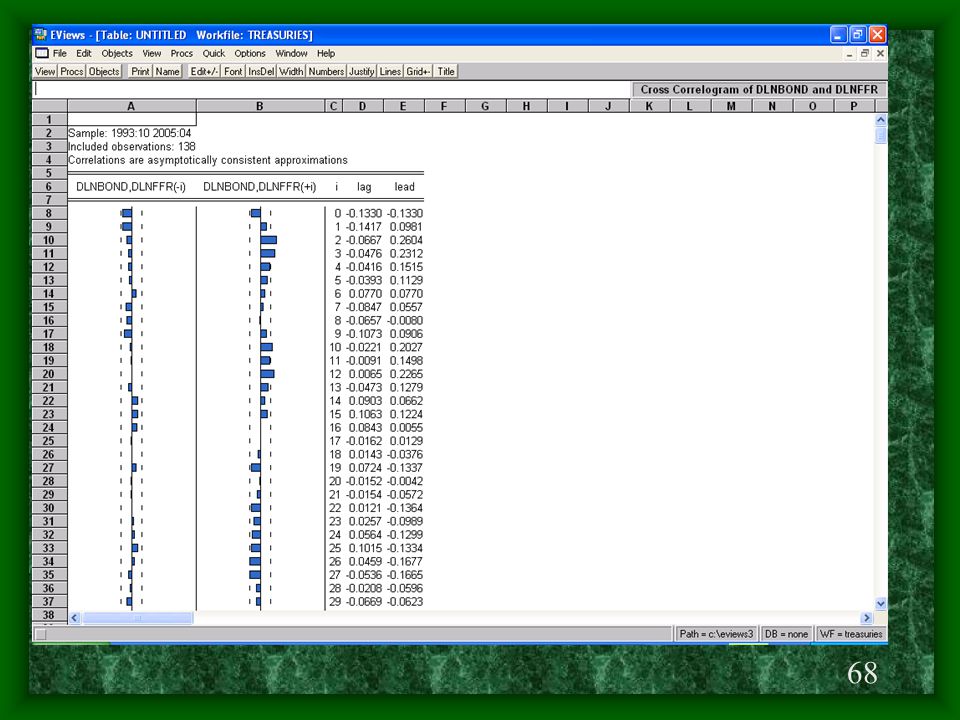Open the View menu in menu bar
The width and height of the screenshot is (960, 720).
pos(152,53)
